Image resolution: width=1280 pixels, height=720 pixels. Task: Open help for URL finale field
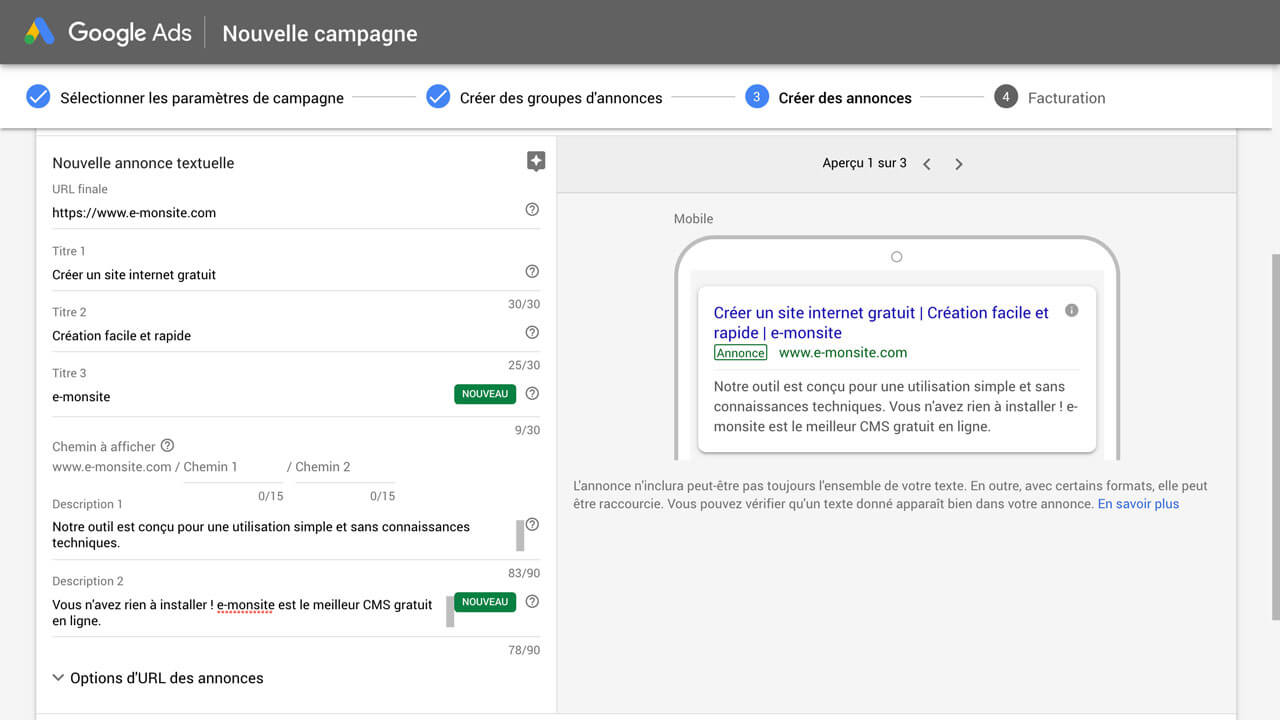532,209
